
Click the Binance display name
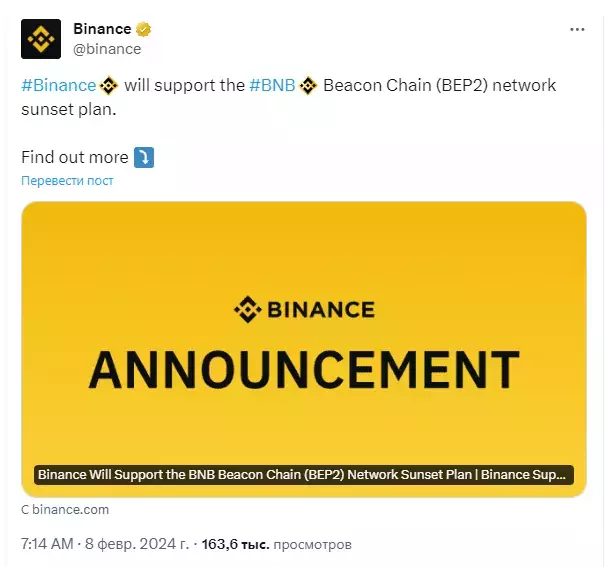tap(102, 29)
